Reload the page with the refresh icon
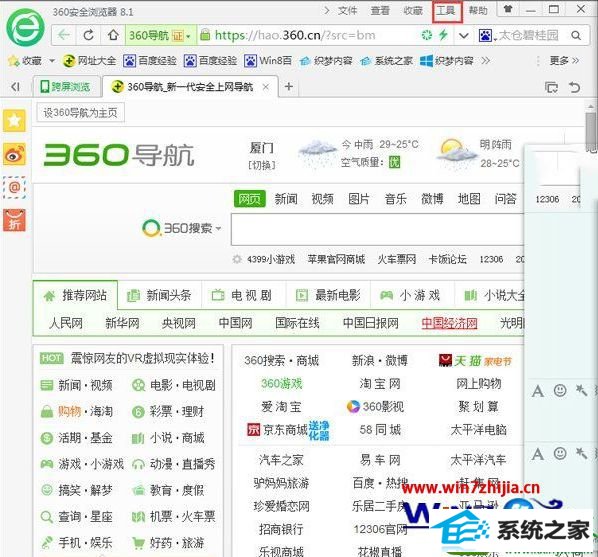The image size is (598, 557). (x=88, y=35)
